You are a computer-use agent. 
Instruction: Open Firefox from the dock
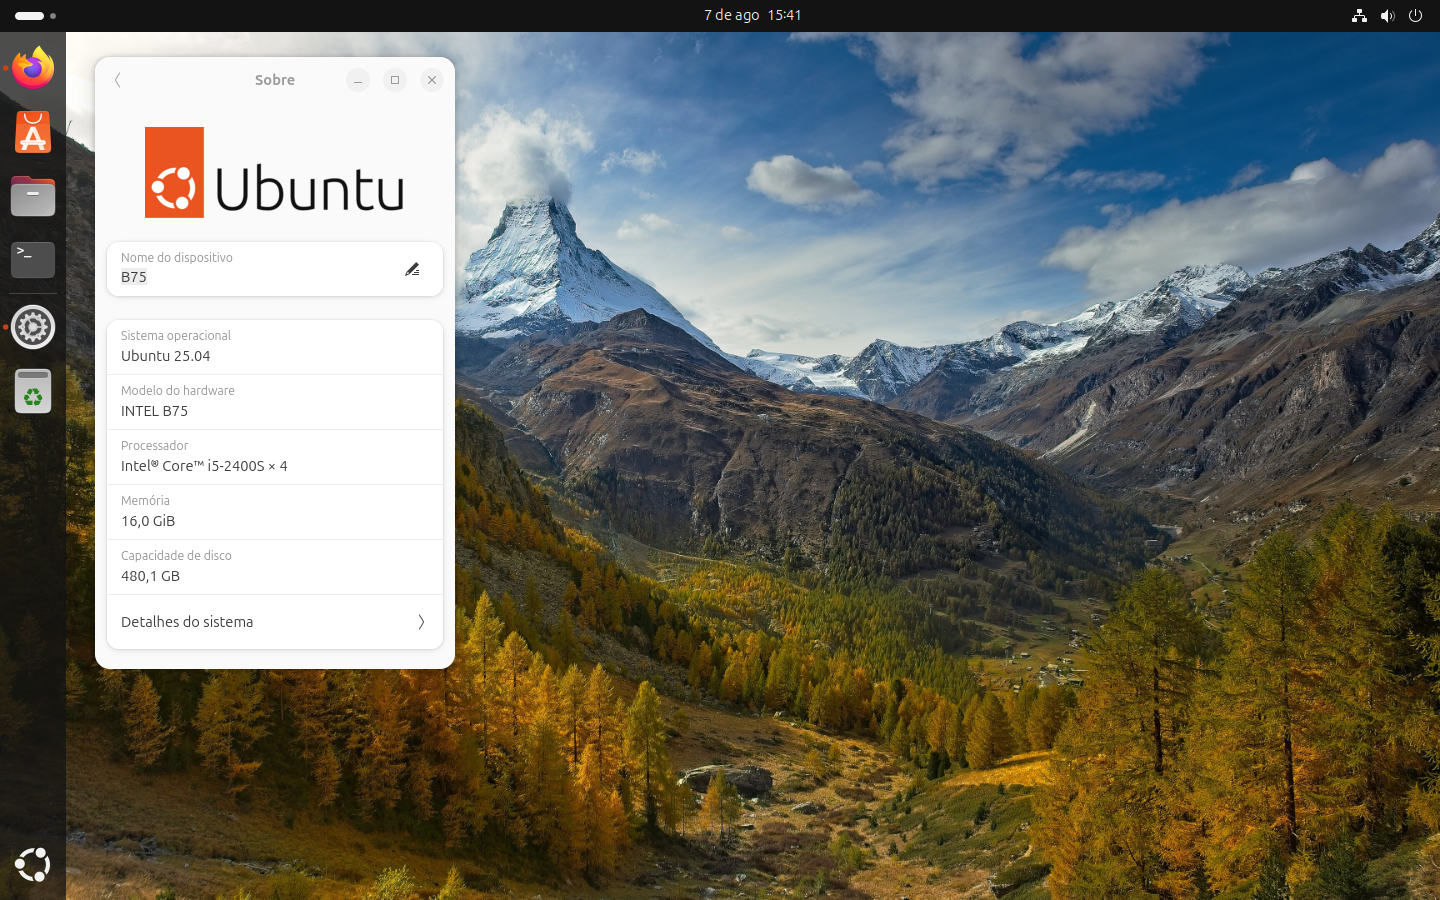point(33,68)
